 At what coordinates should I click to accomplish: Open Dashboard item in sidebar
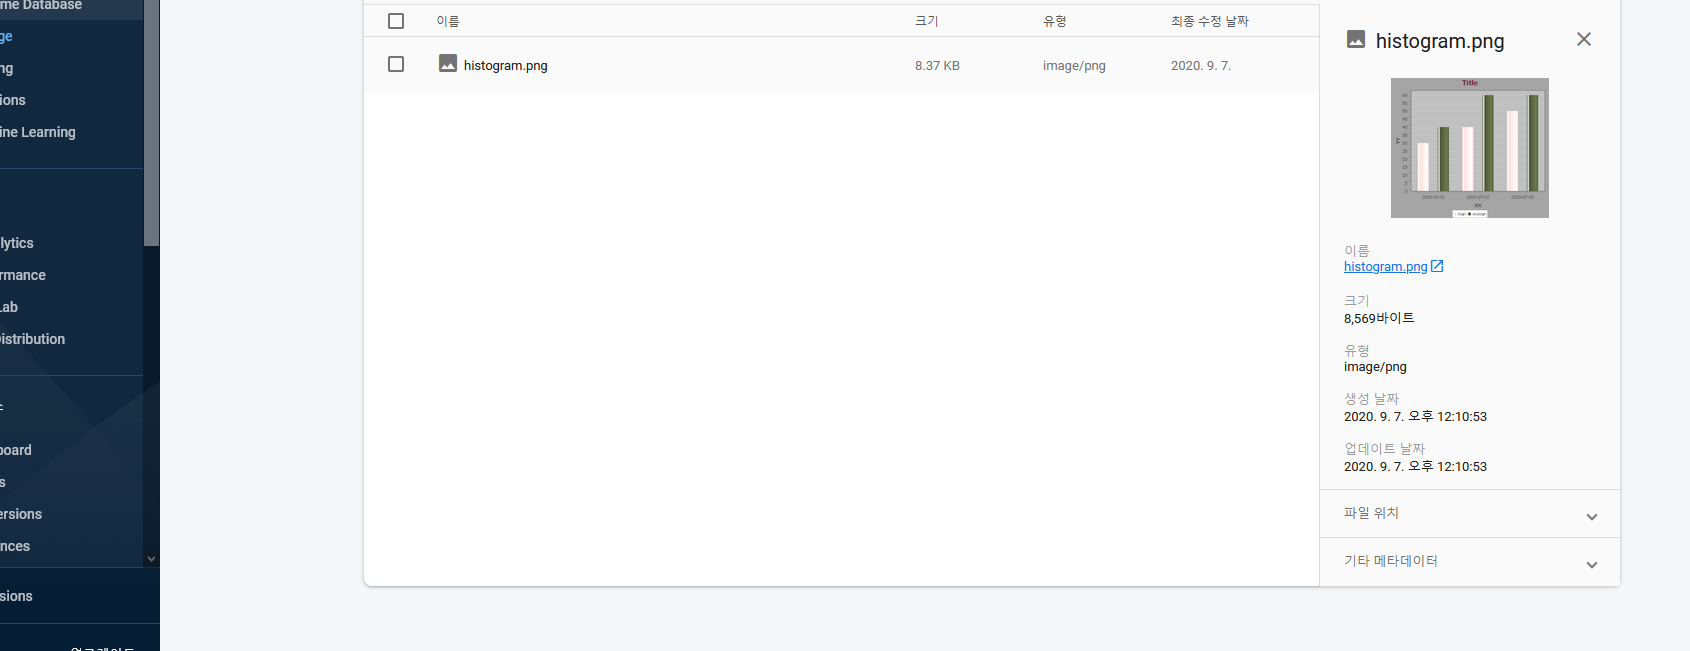[x=16, y=450]
